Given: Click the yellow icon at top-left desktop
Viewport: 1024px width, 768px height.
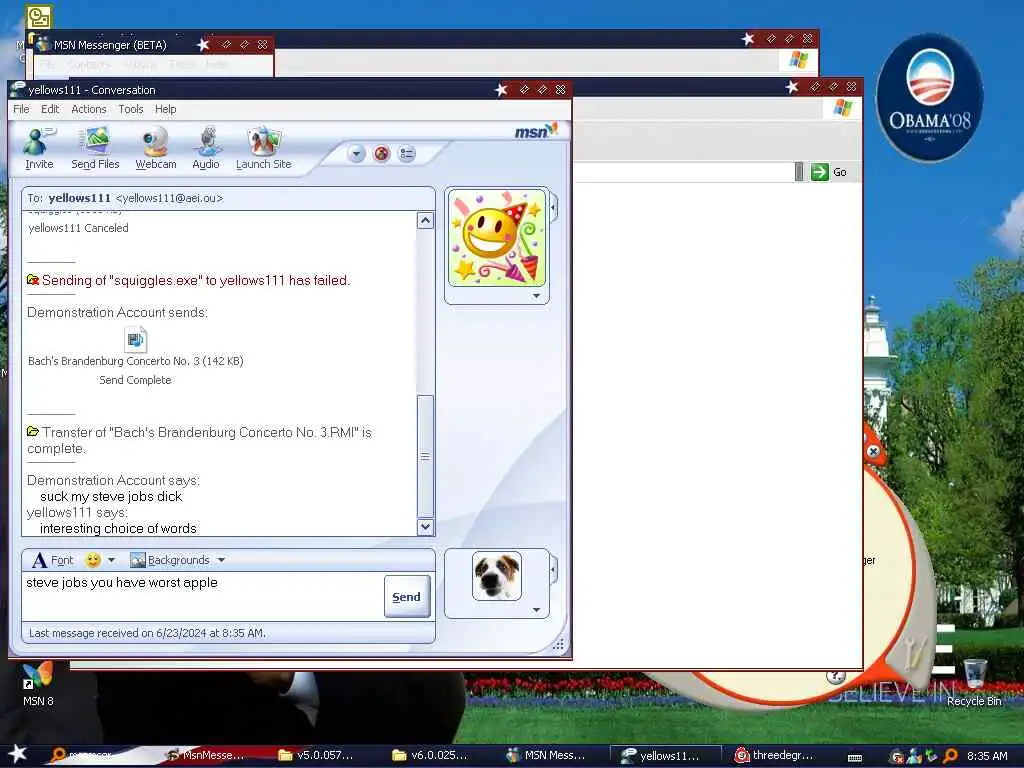Looking at the screenshot, I should 39,17.
